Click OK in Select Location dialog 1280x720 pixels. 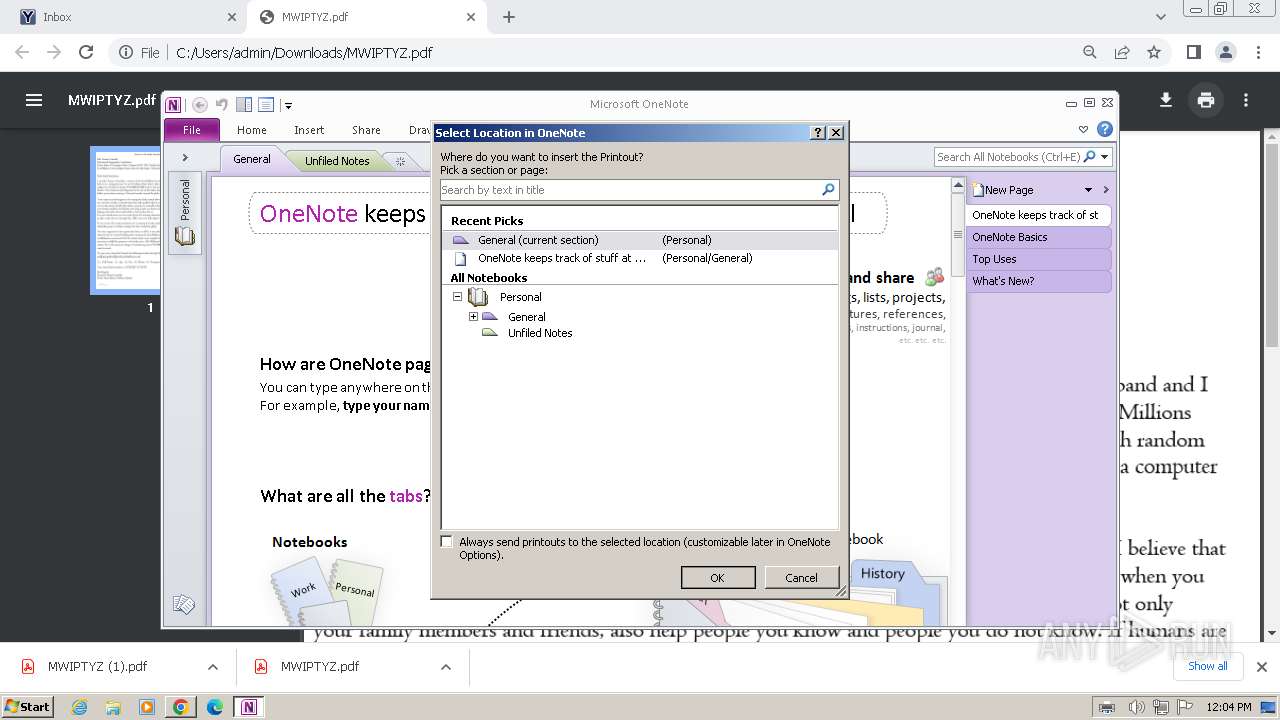717,578
